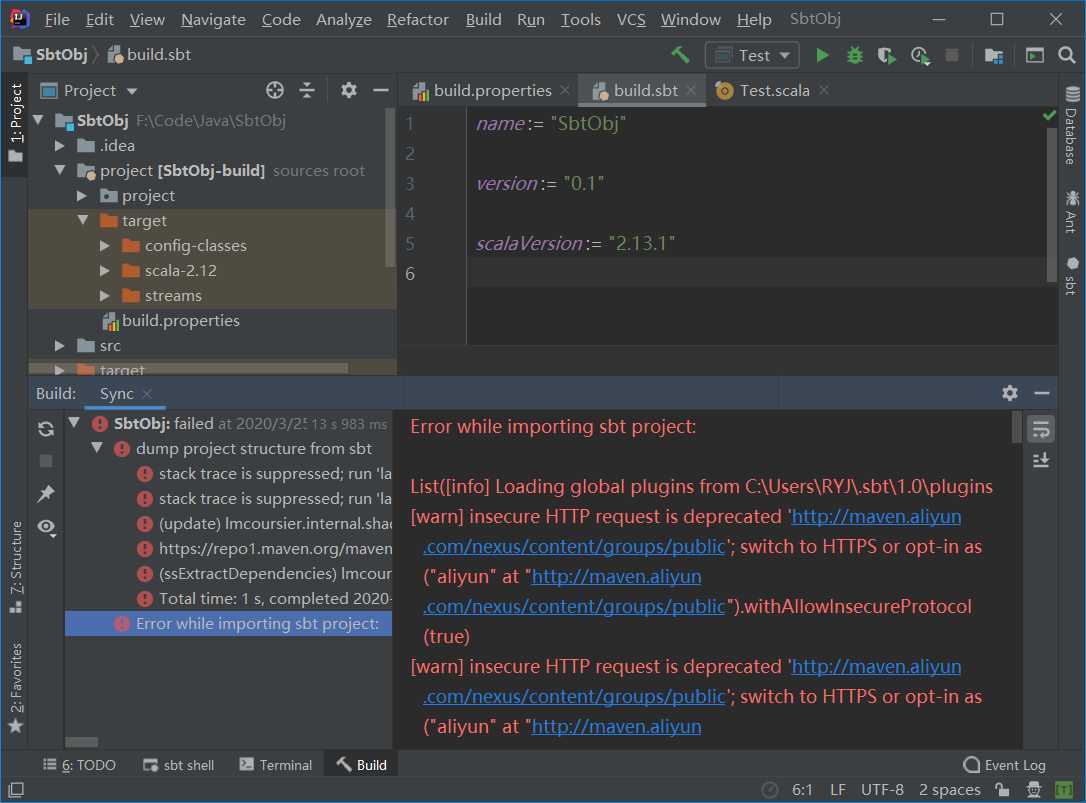The height and width of the screenshot is (803, 1086).
Task: Click the LF line separator indicator
Action: 837,789
